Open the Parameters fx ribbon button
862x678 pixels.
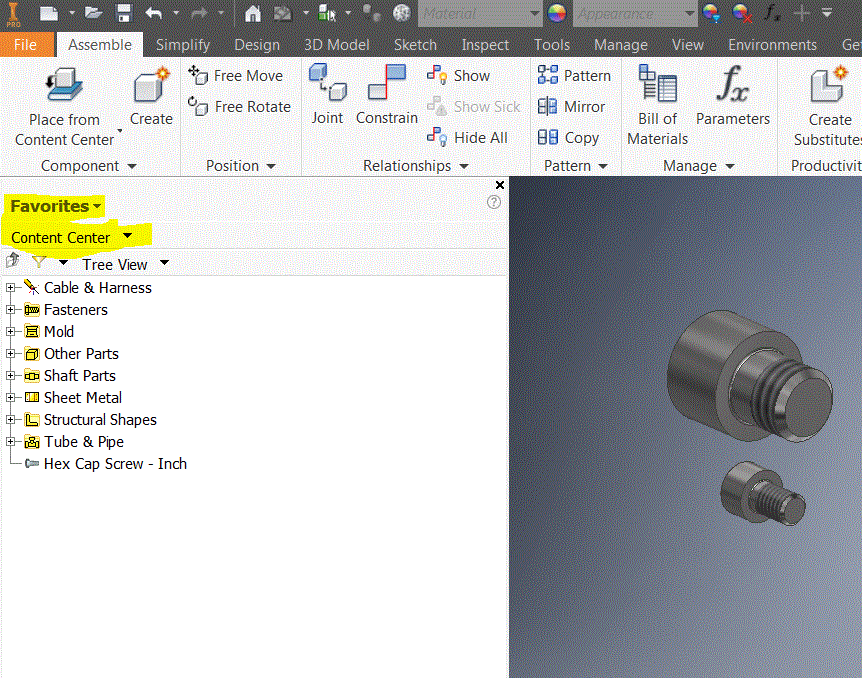click(x=733, y=96)
